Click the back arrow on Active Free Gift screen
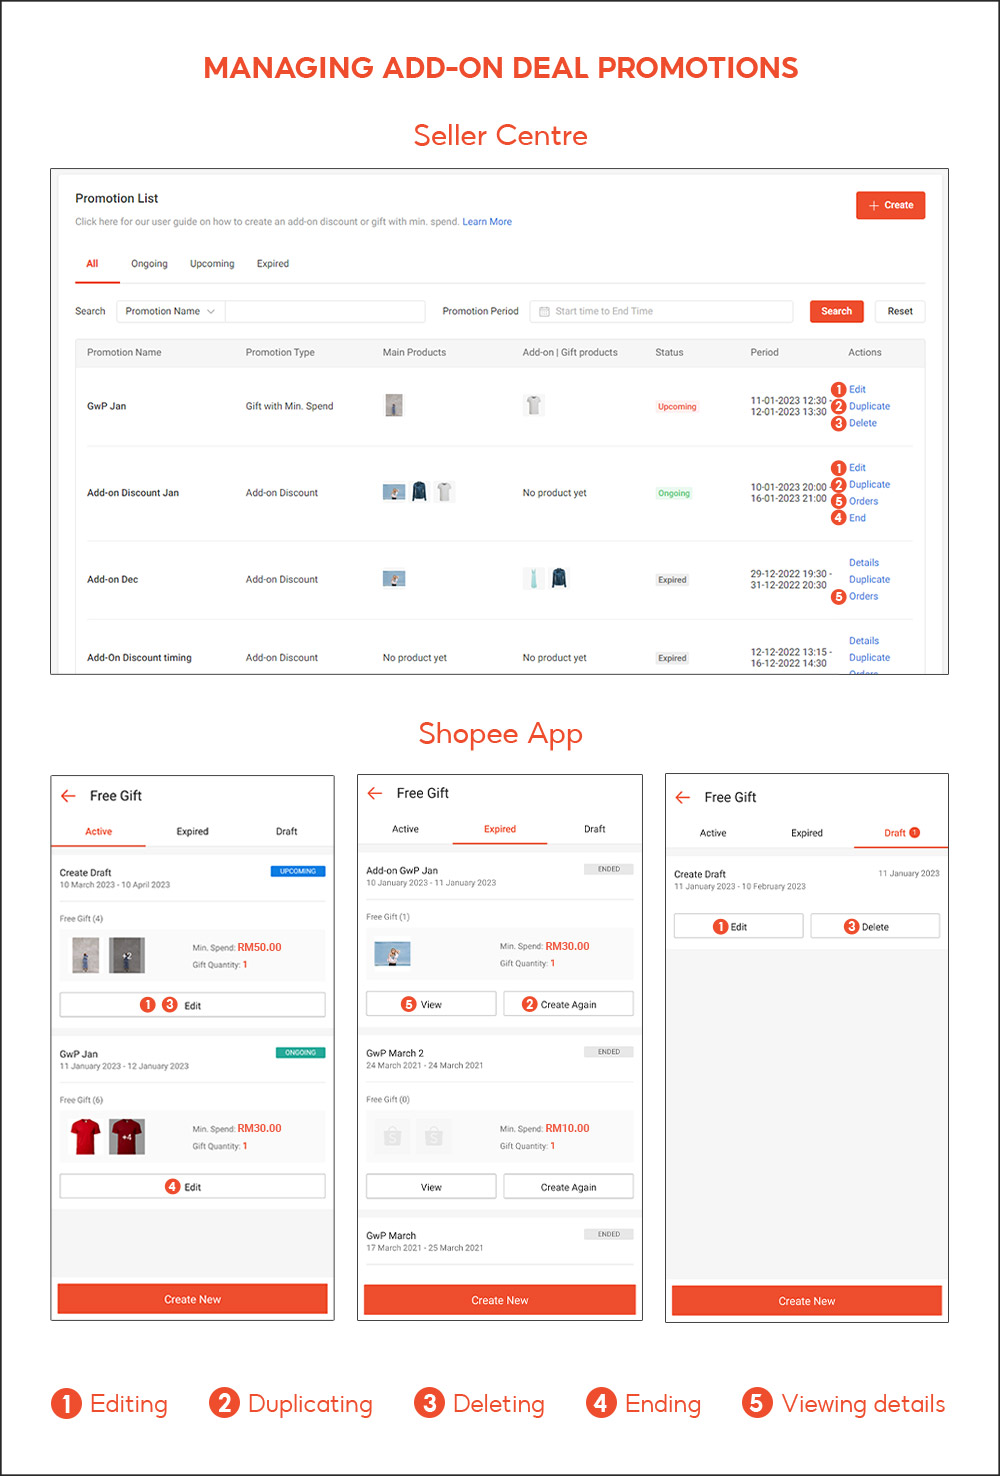This screenshot has height=1476, width=1000. pos(68,795)
